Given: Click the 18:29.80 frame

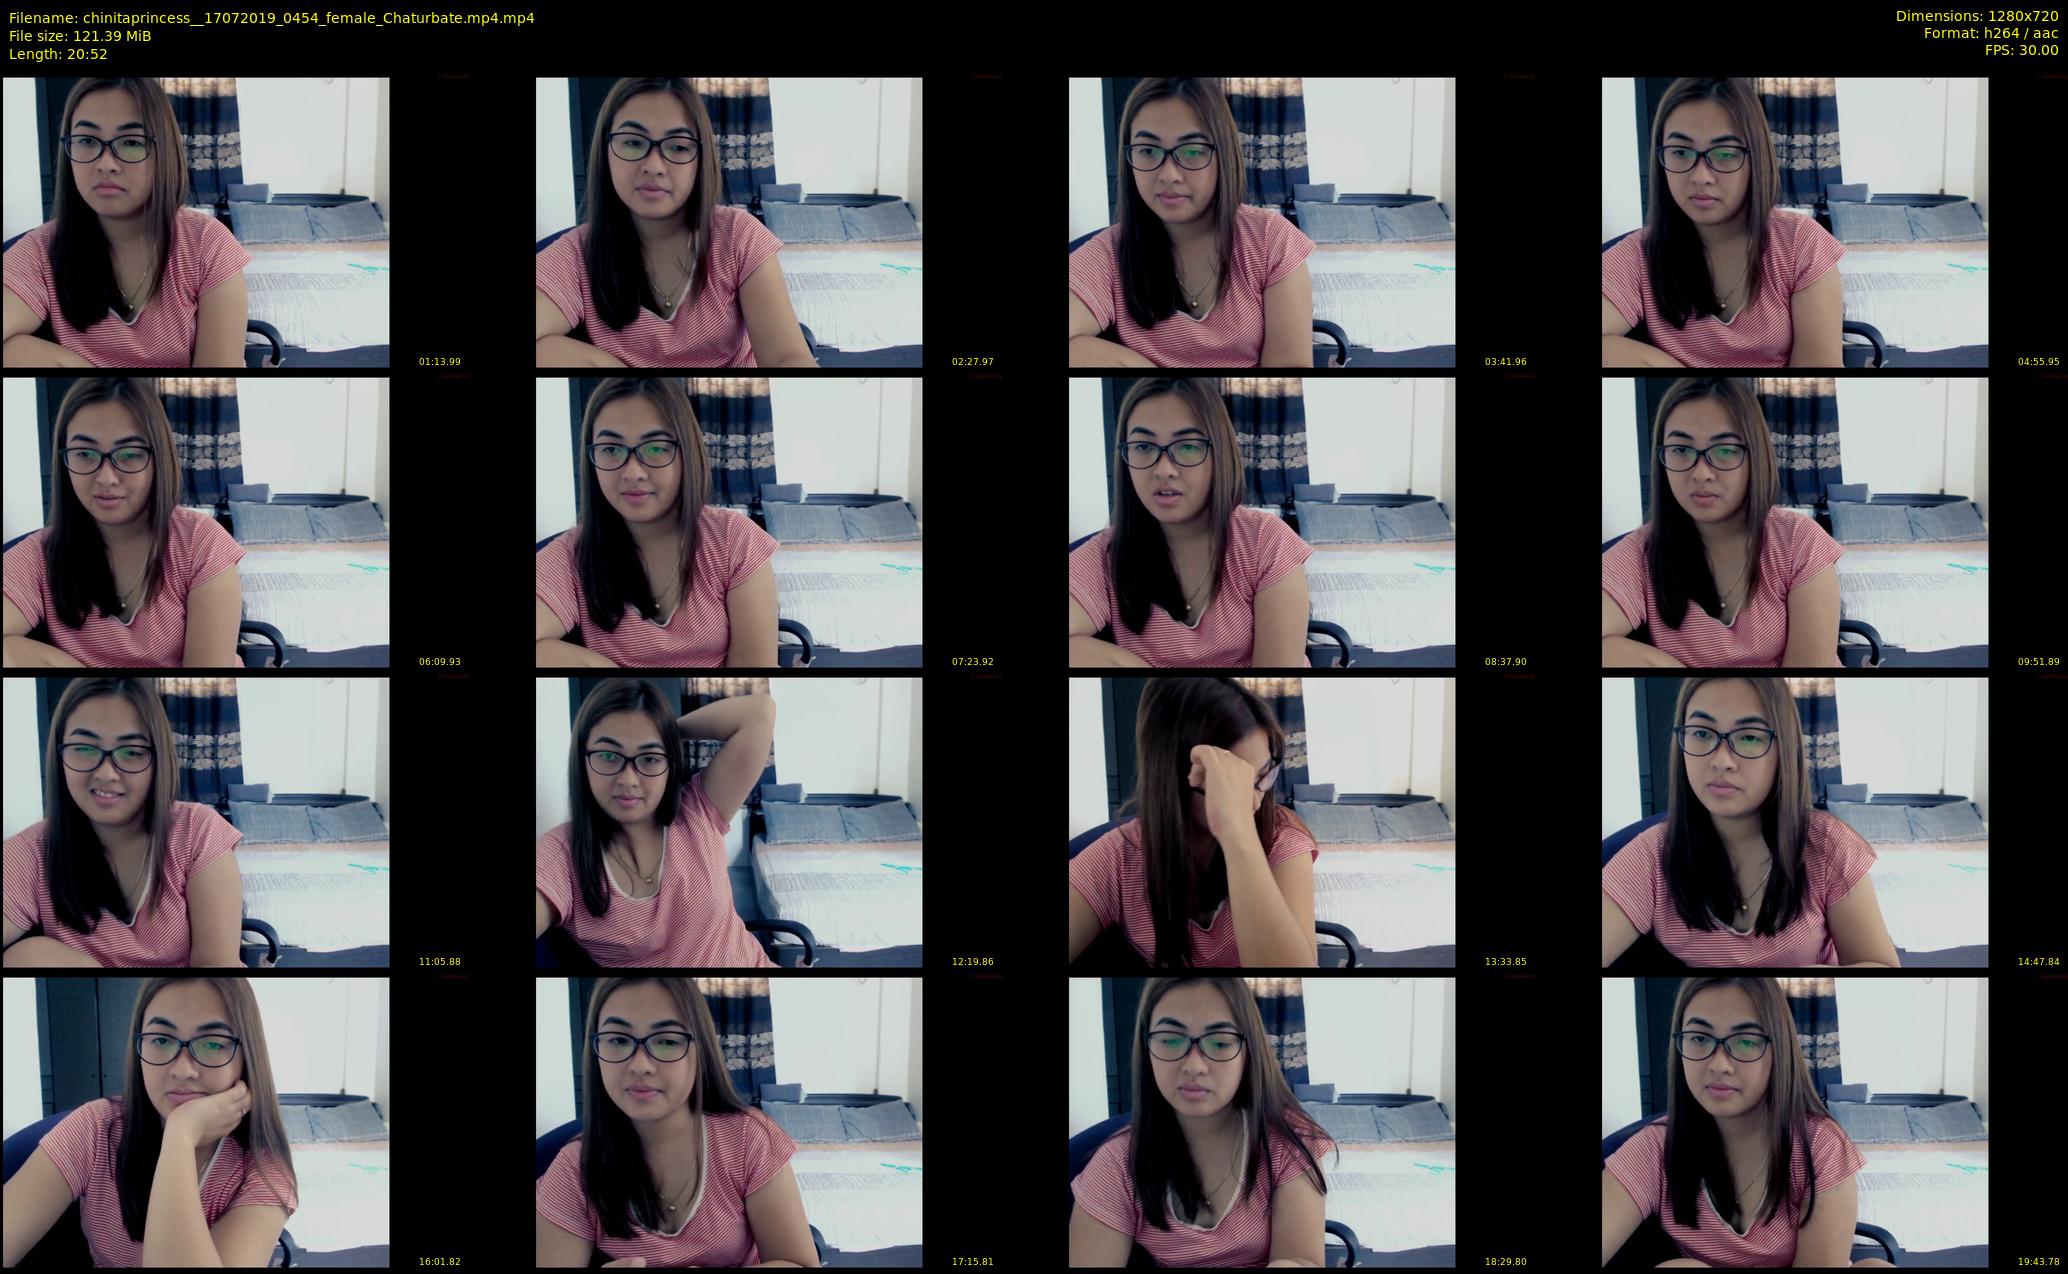Looking at the screenshot, I should tap(1262, 1122).
